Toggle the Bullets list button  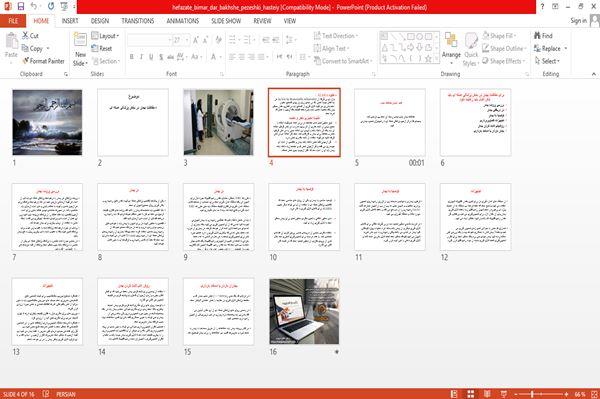pos(233,40)
